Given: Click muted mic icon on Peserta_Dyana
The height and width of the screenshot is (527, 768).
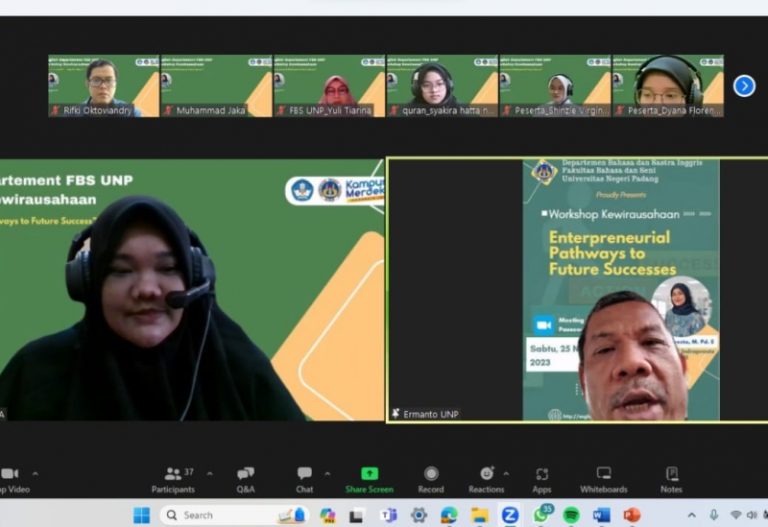Looking at the screenshot, I should click(620, 111).
